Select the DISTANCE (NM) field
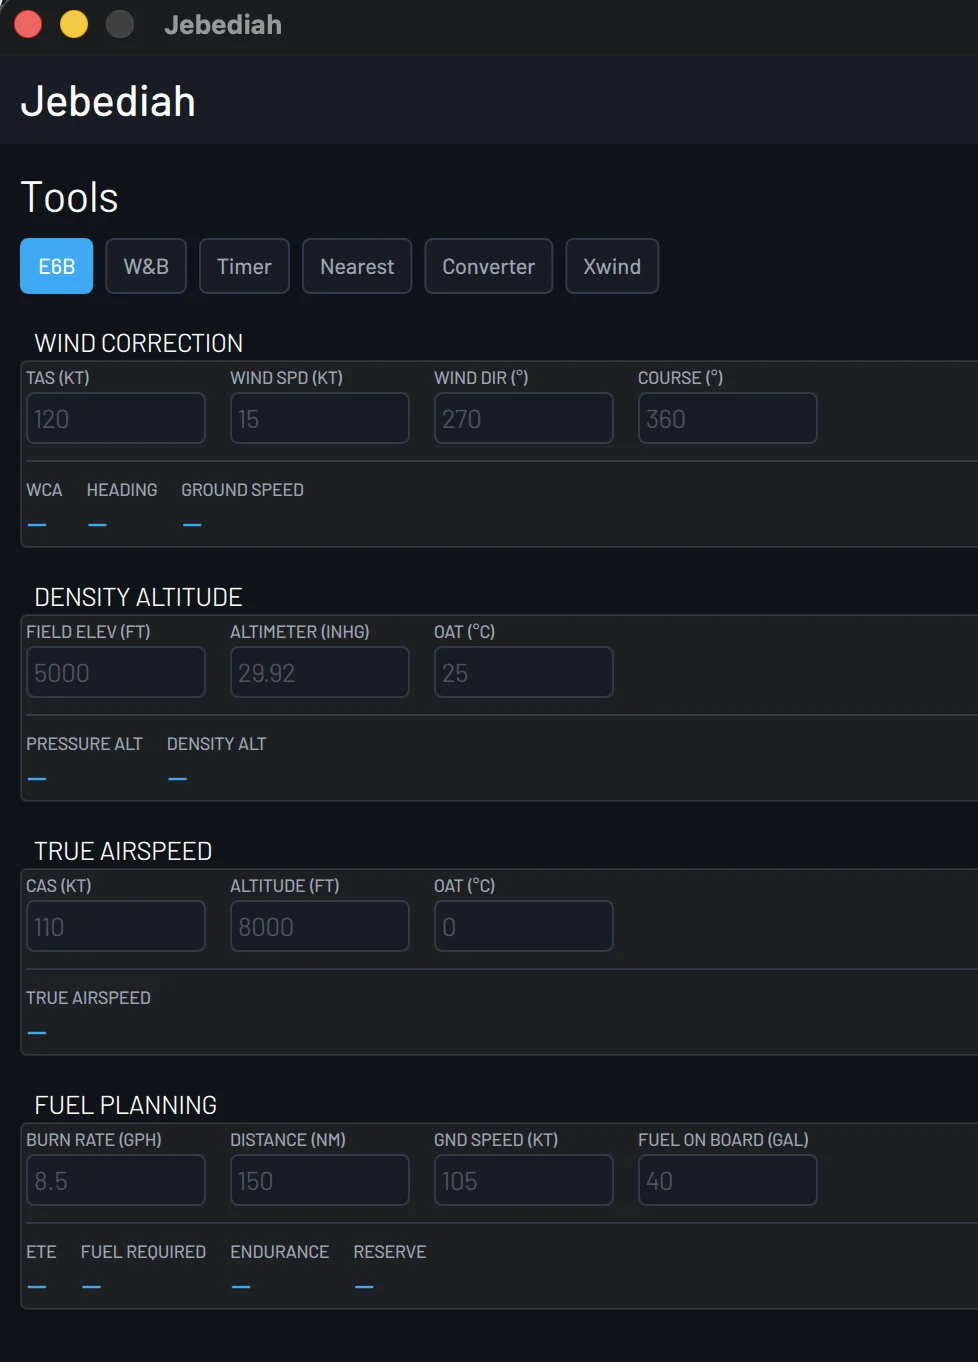Viewport: 978px width, 1362px height. [319, 1179]
